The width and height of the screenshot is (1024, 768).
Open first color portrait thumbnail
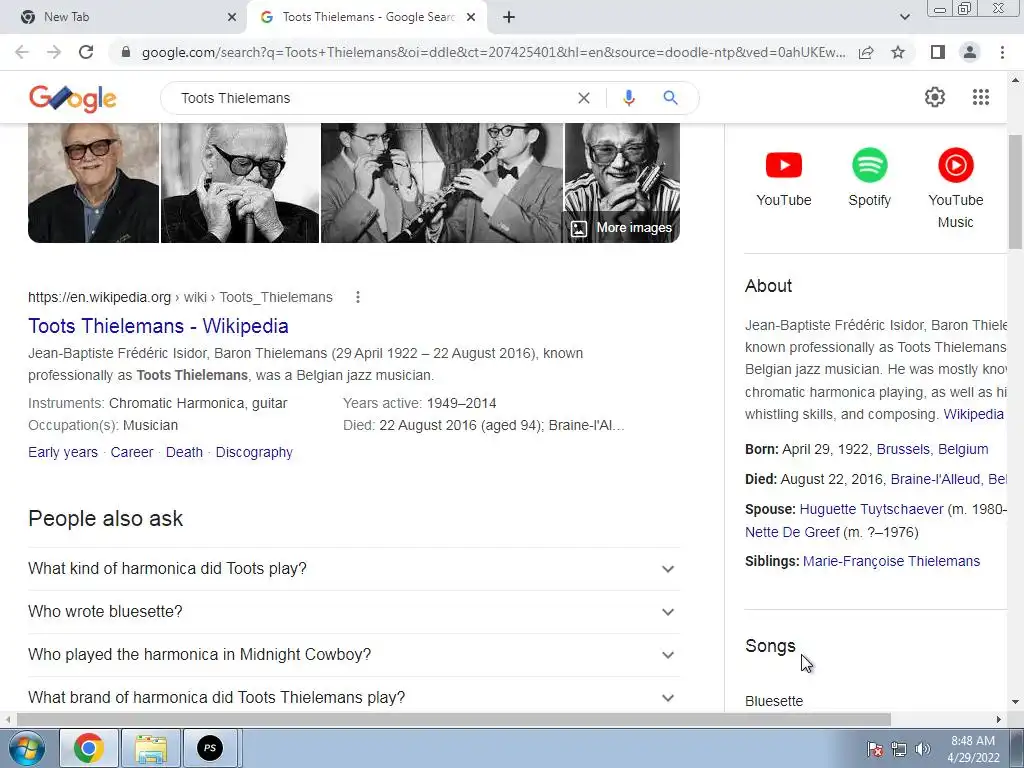point(93,183)
